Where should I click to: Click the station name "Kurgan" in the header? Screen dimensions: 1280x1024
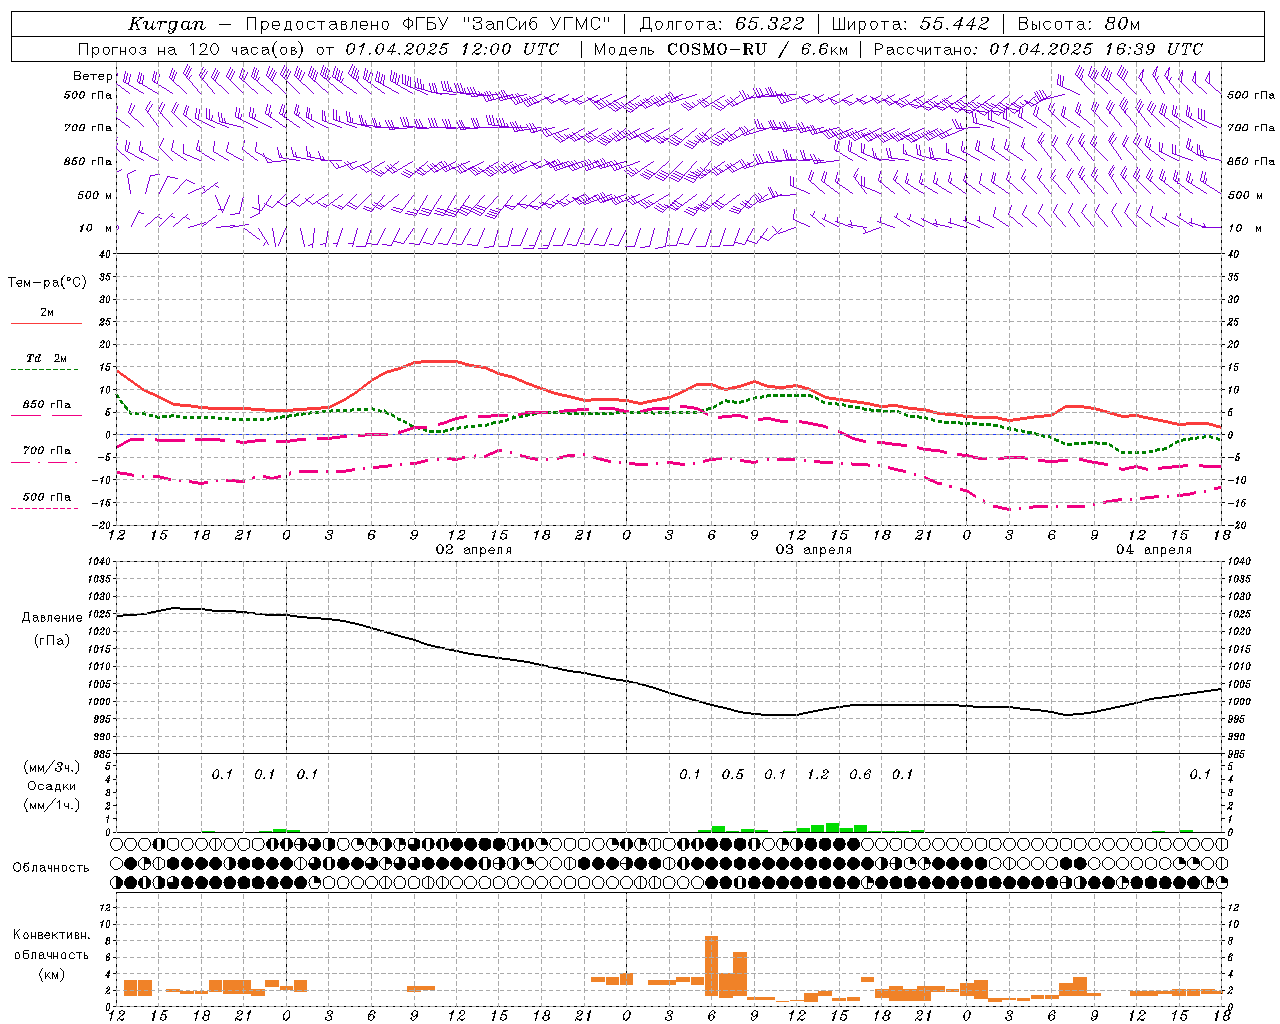click(167, 24)
